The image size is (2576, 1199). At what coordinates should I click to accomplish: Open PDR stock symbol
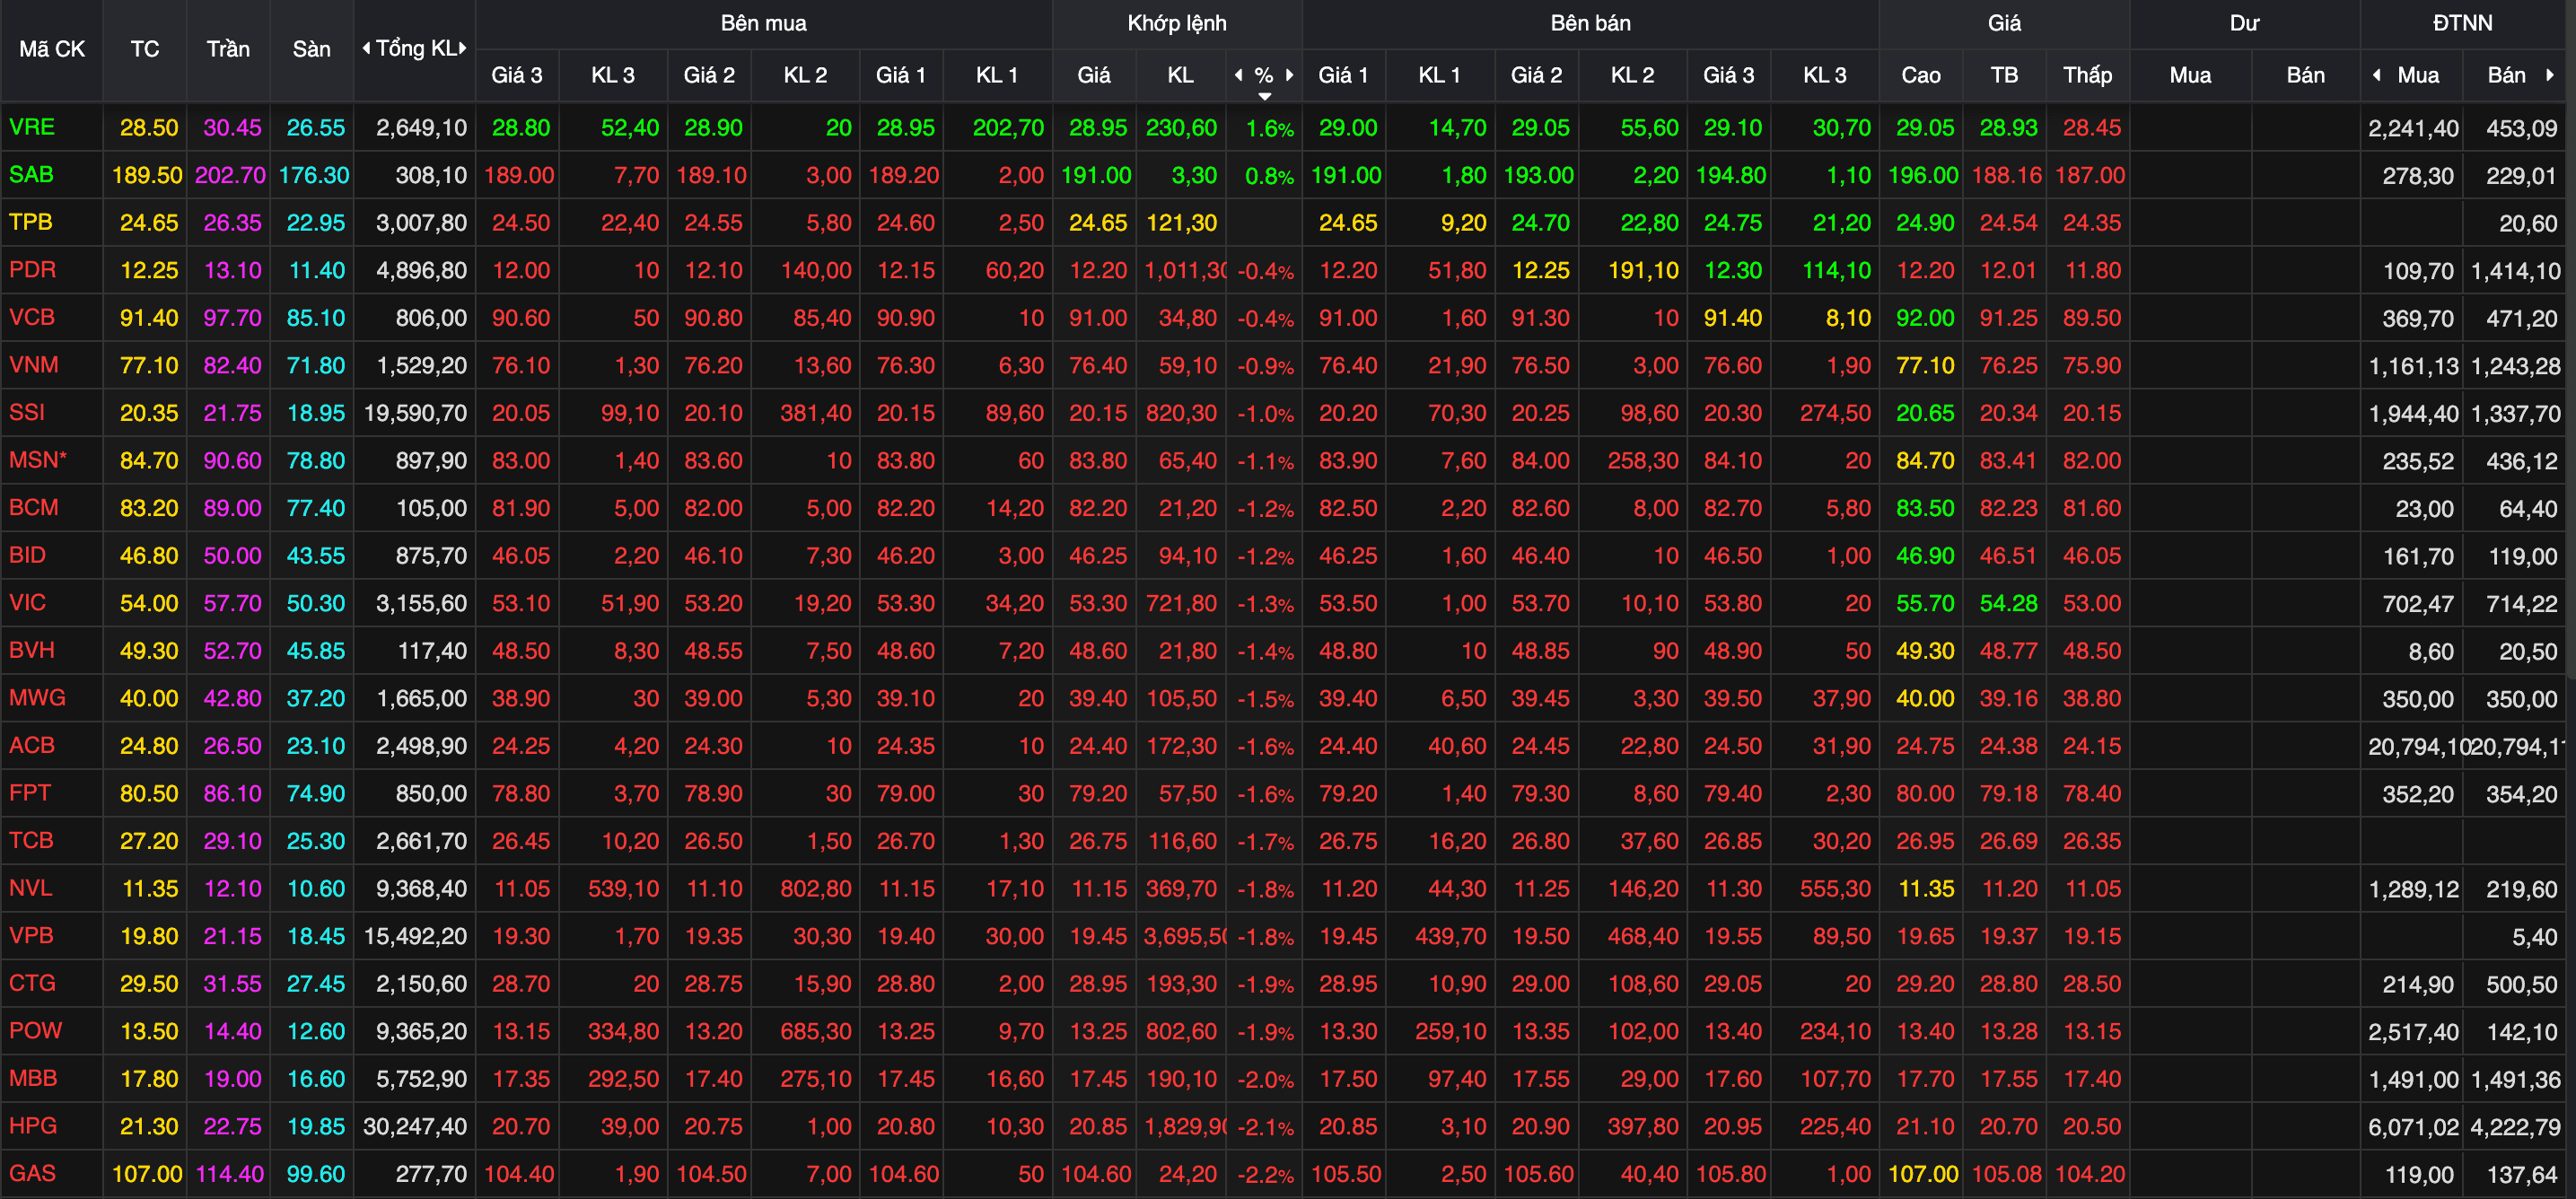32,270
